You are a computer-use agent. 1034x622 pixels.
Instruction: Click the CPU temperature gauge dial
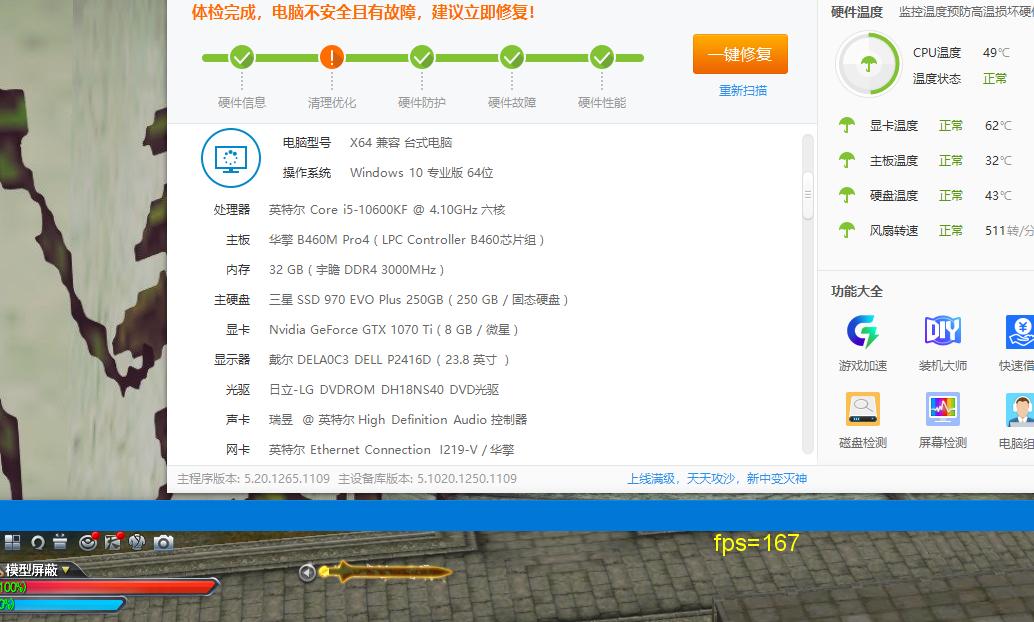click(x=868, y=64)
